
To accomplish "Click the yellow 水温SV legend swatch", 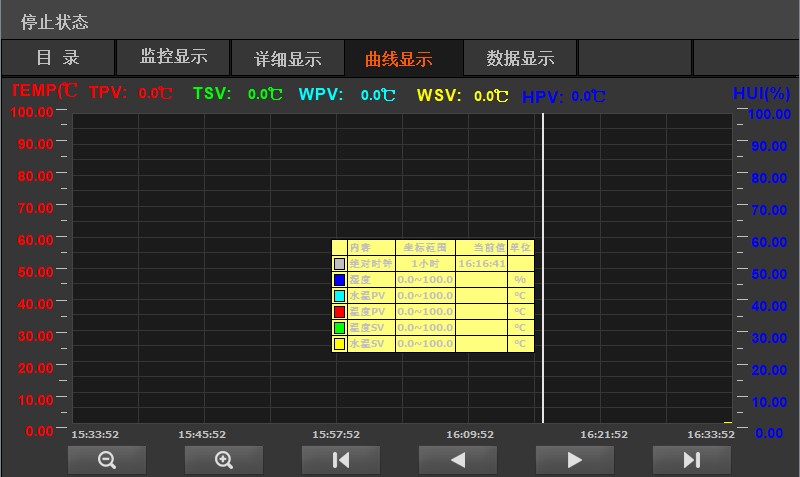I will point(339,344).
